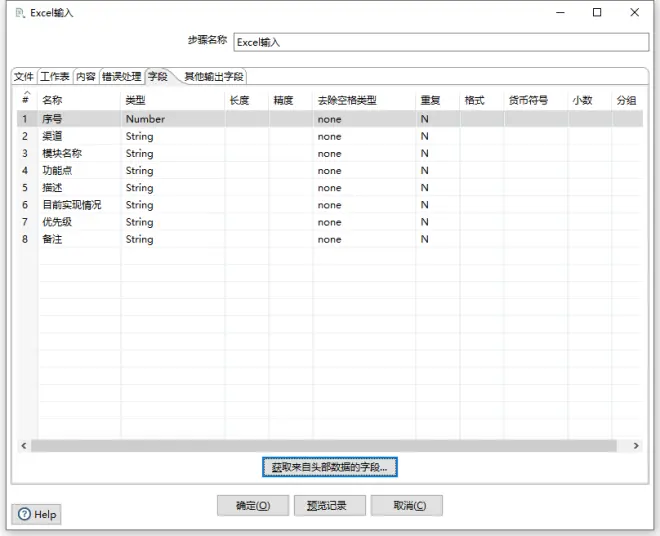Click the 小数 column header
The image size is (660, 536).
click(x=590, y=100)
